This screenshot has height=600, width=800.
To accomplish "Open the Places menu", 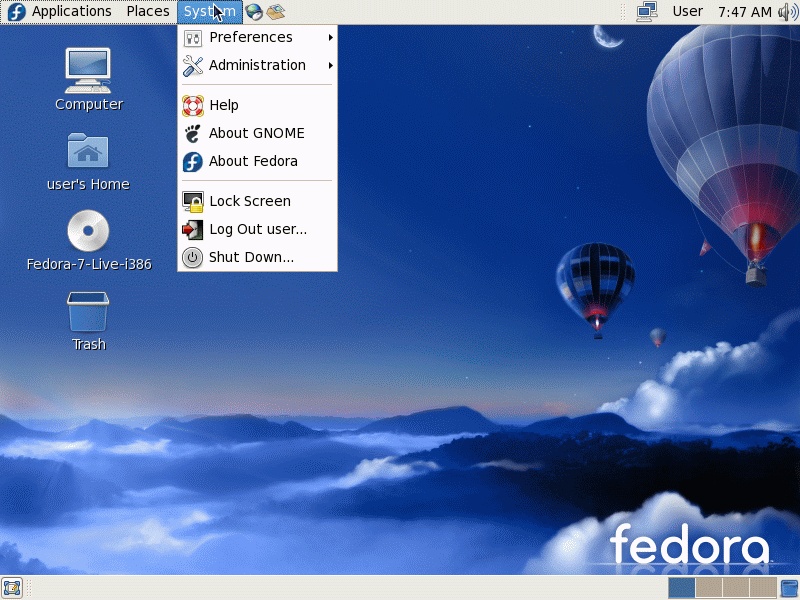I will click(x=148, y=11).
